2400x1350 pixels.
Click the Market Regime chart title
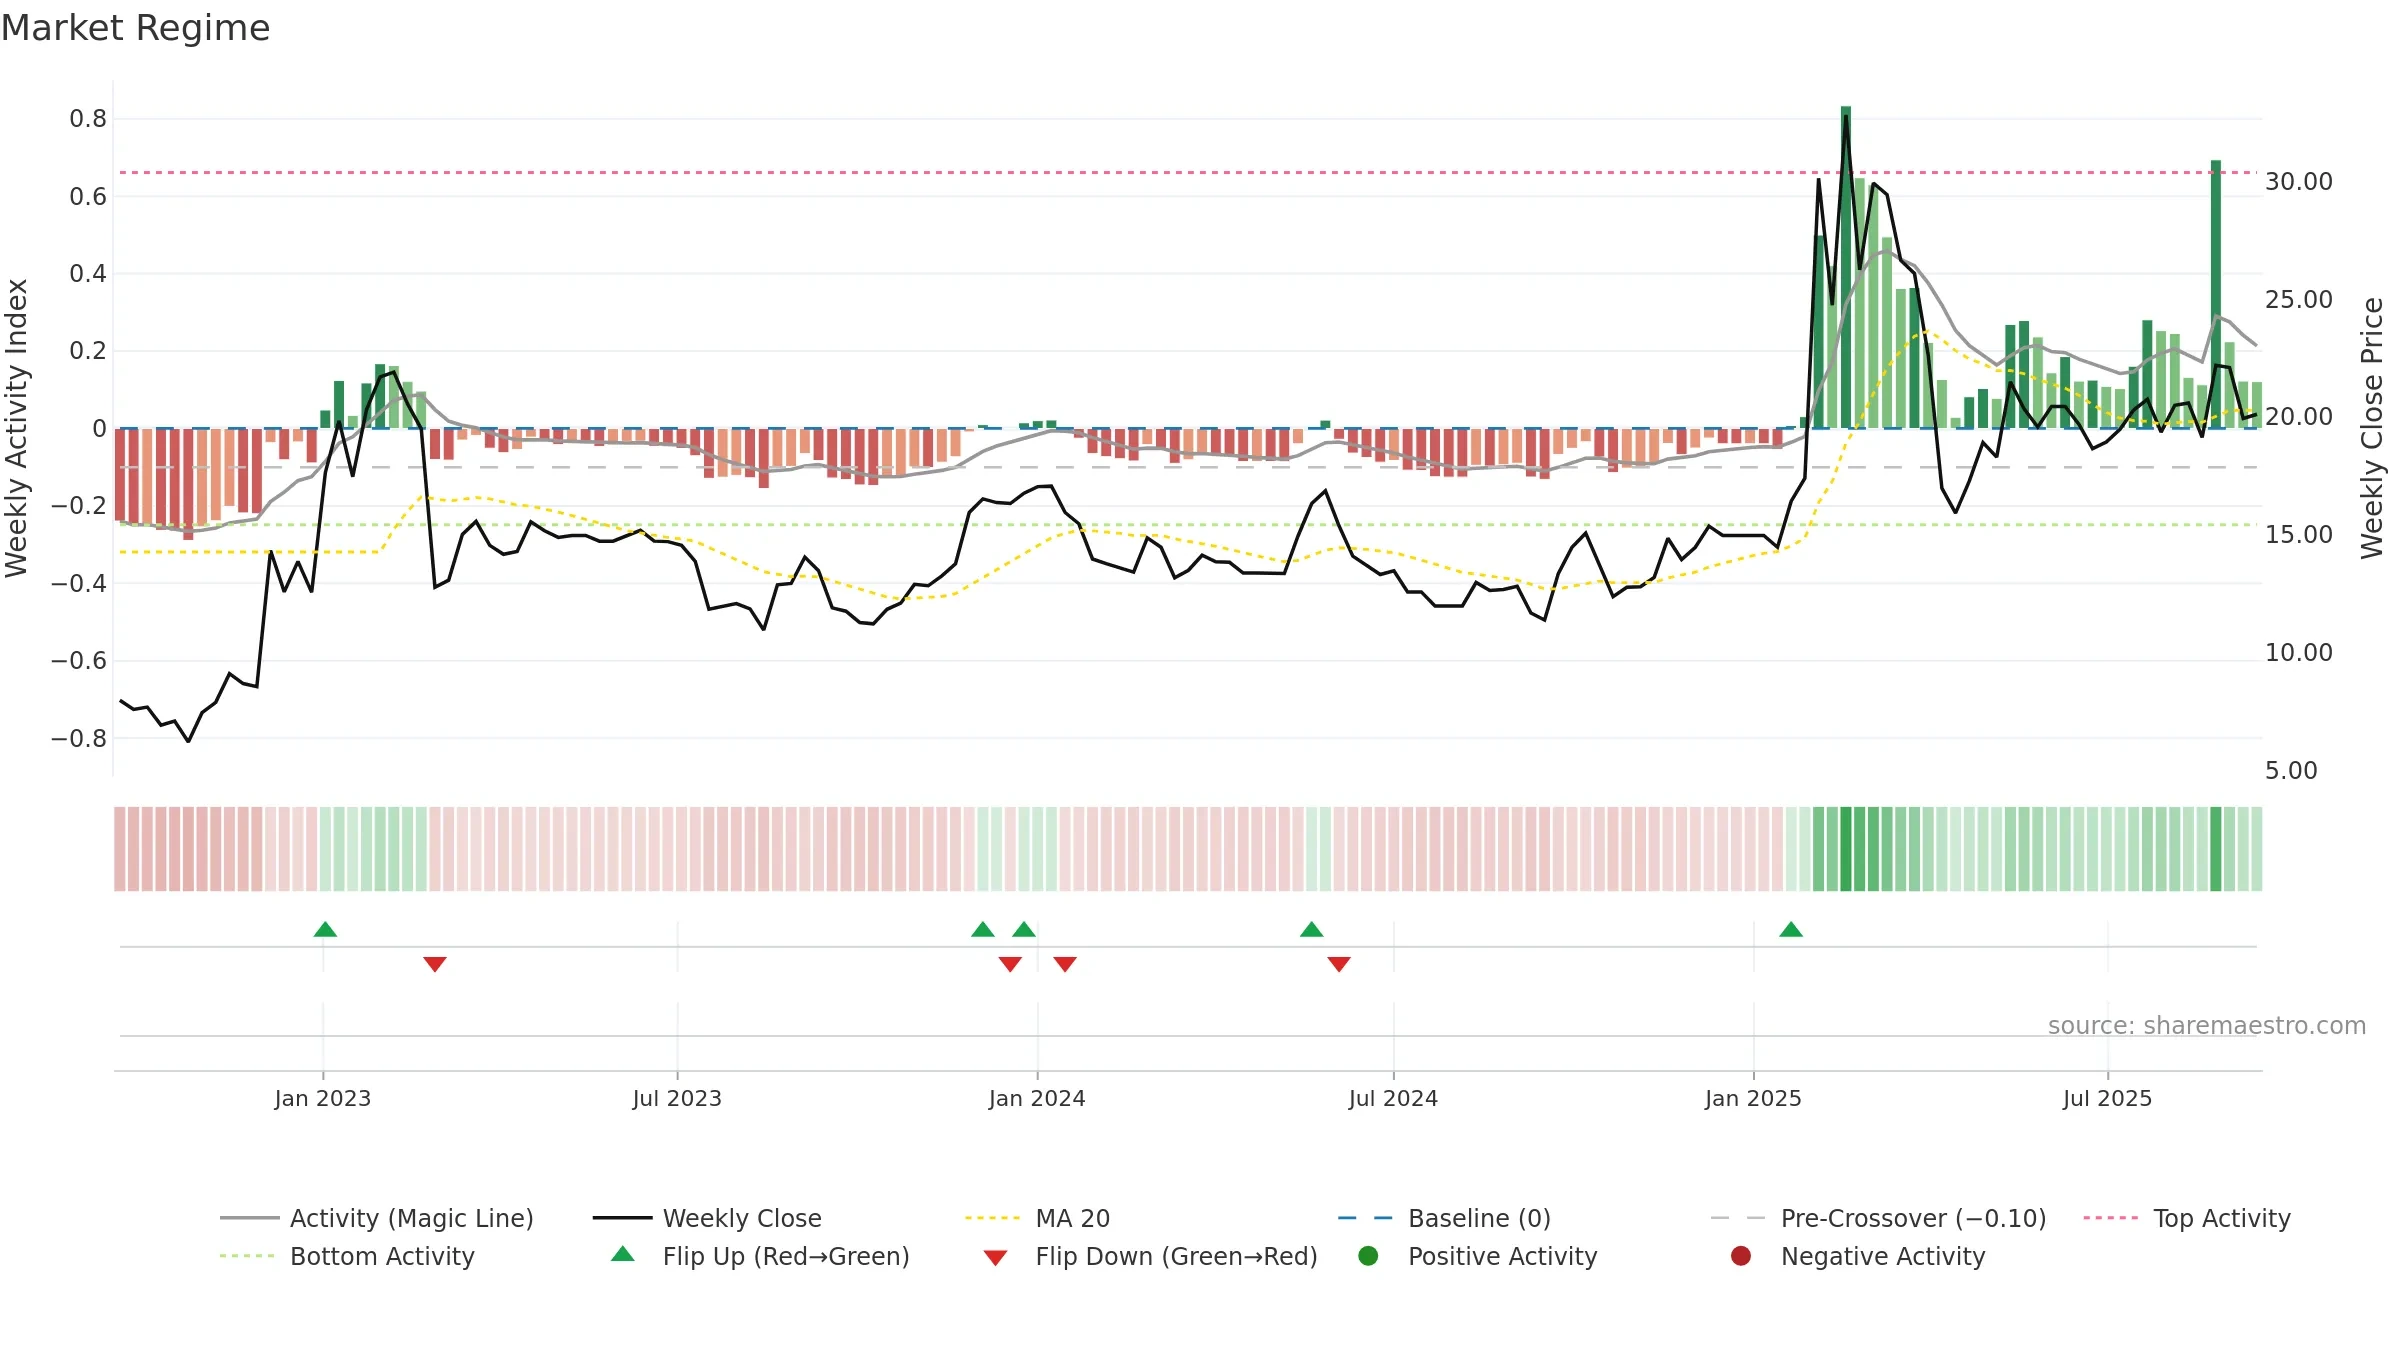tap(135, 28)
